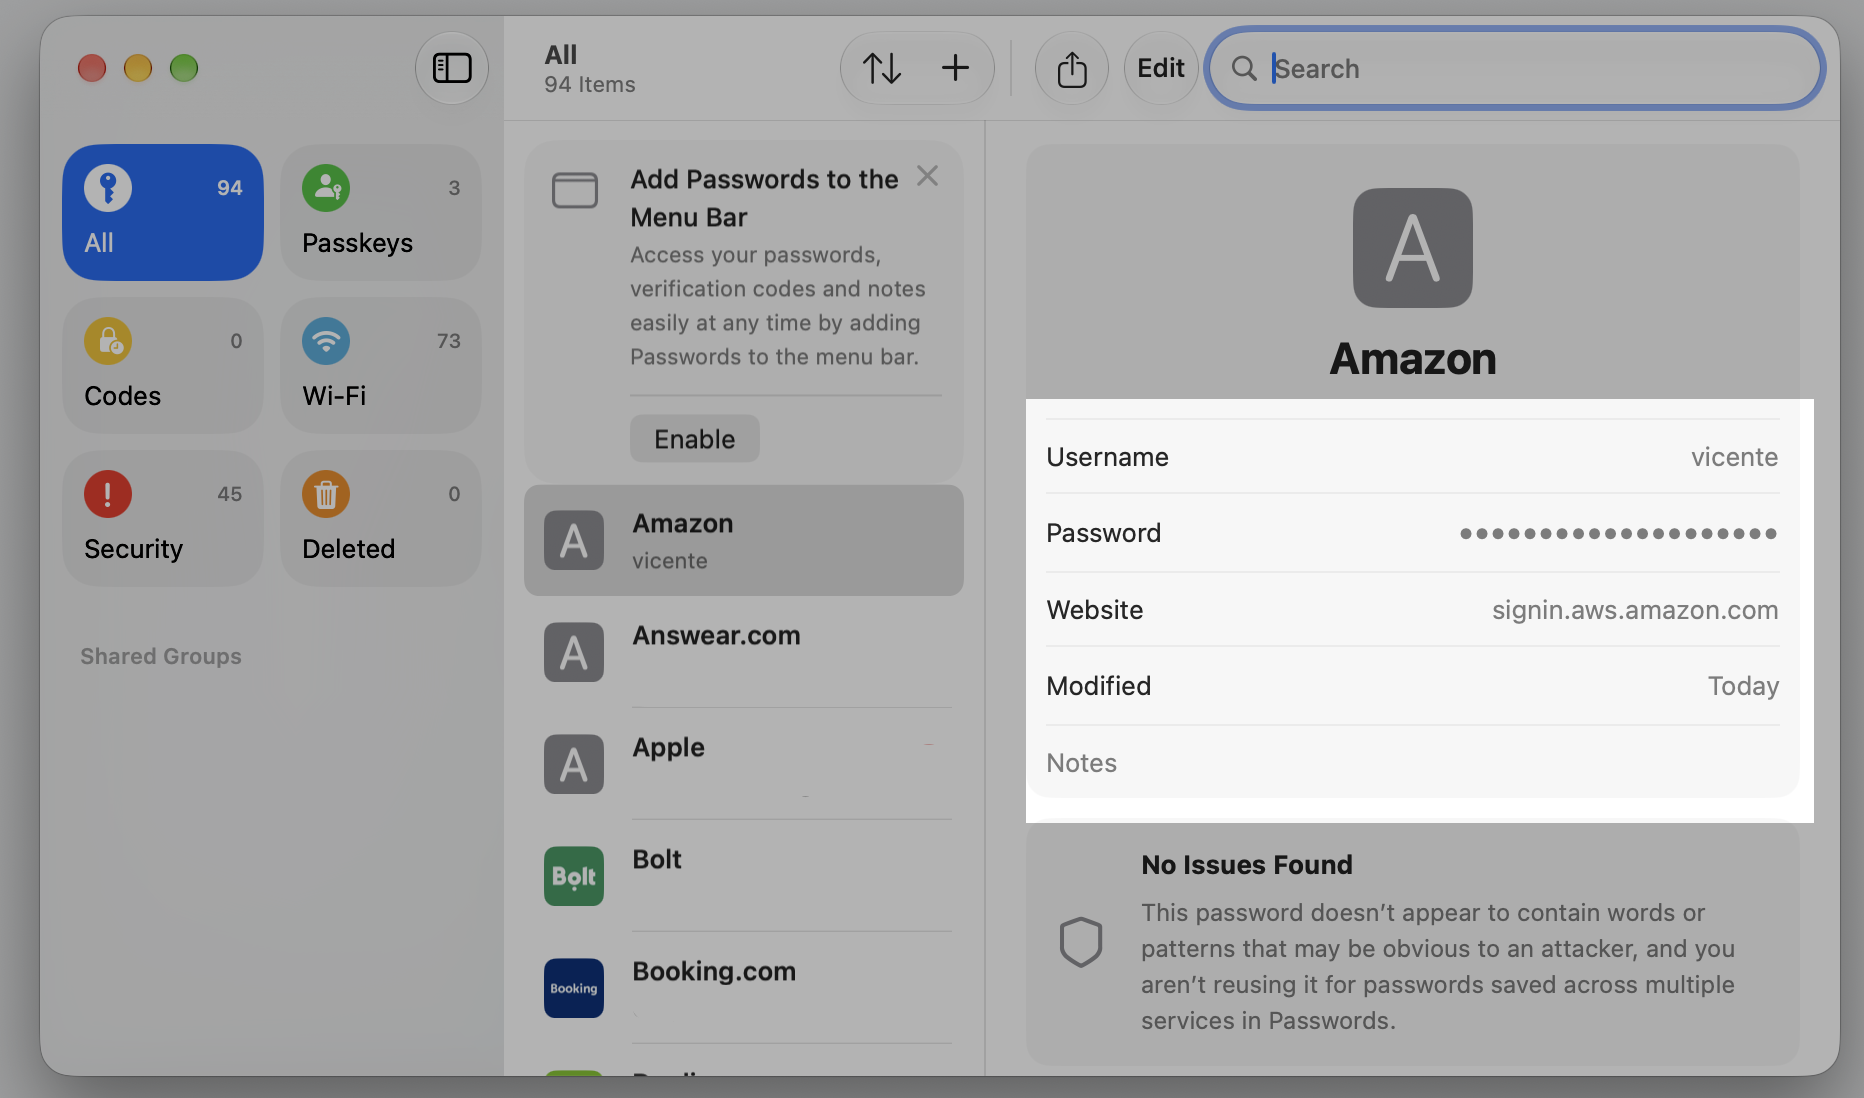This screenshot has height=1098, width=1864.
Task: Click the blue Wi-Fi icon
Action: pos(326,341)
